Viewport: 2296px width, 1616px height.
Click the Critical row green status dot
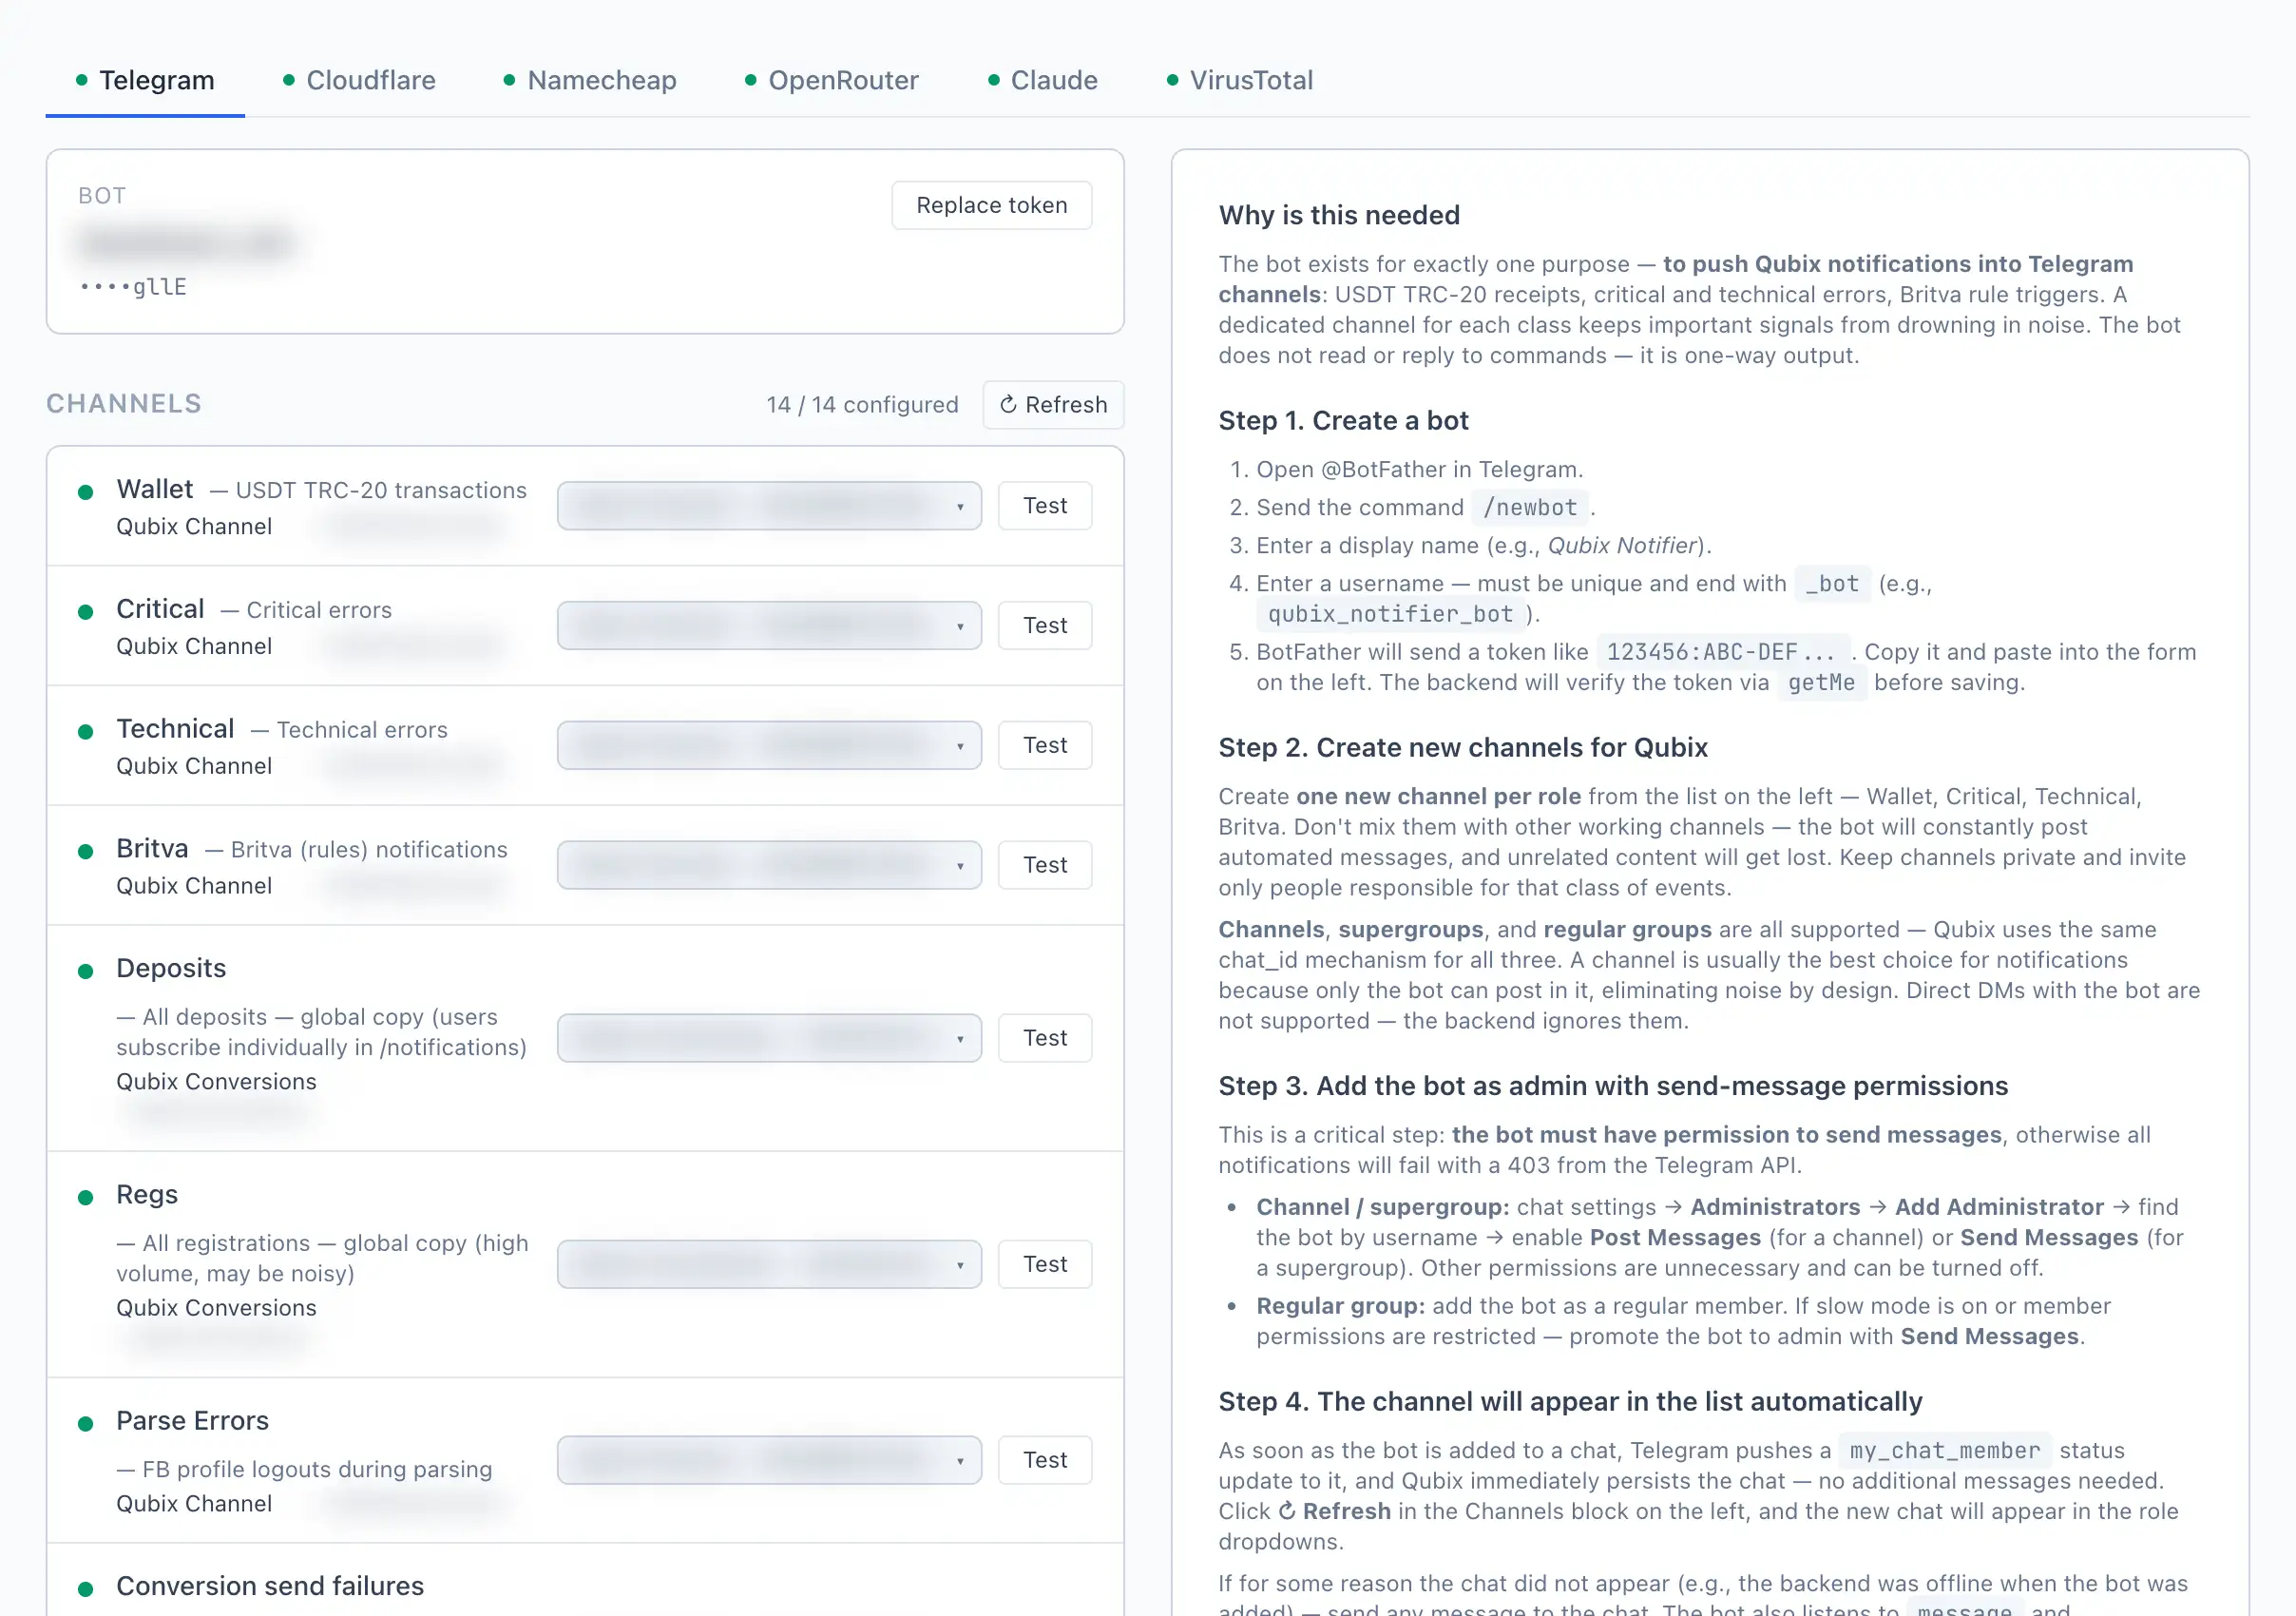pos(86,612)
